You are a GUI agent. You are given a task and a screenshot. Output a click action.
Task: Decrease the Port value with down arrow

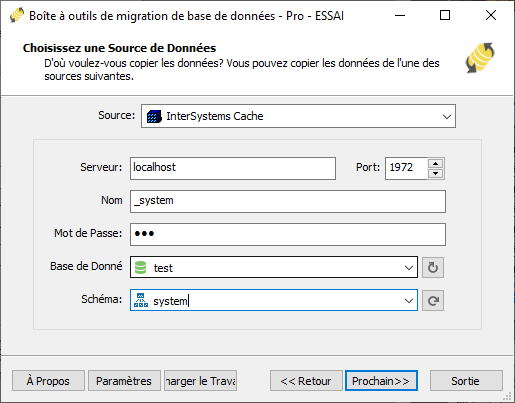(x=435, y=174)
